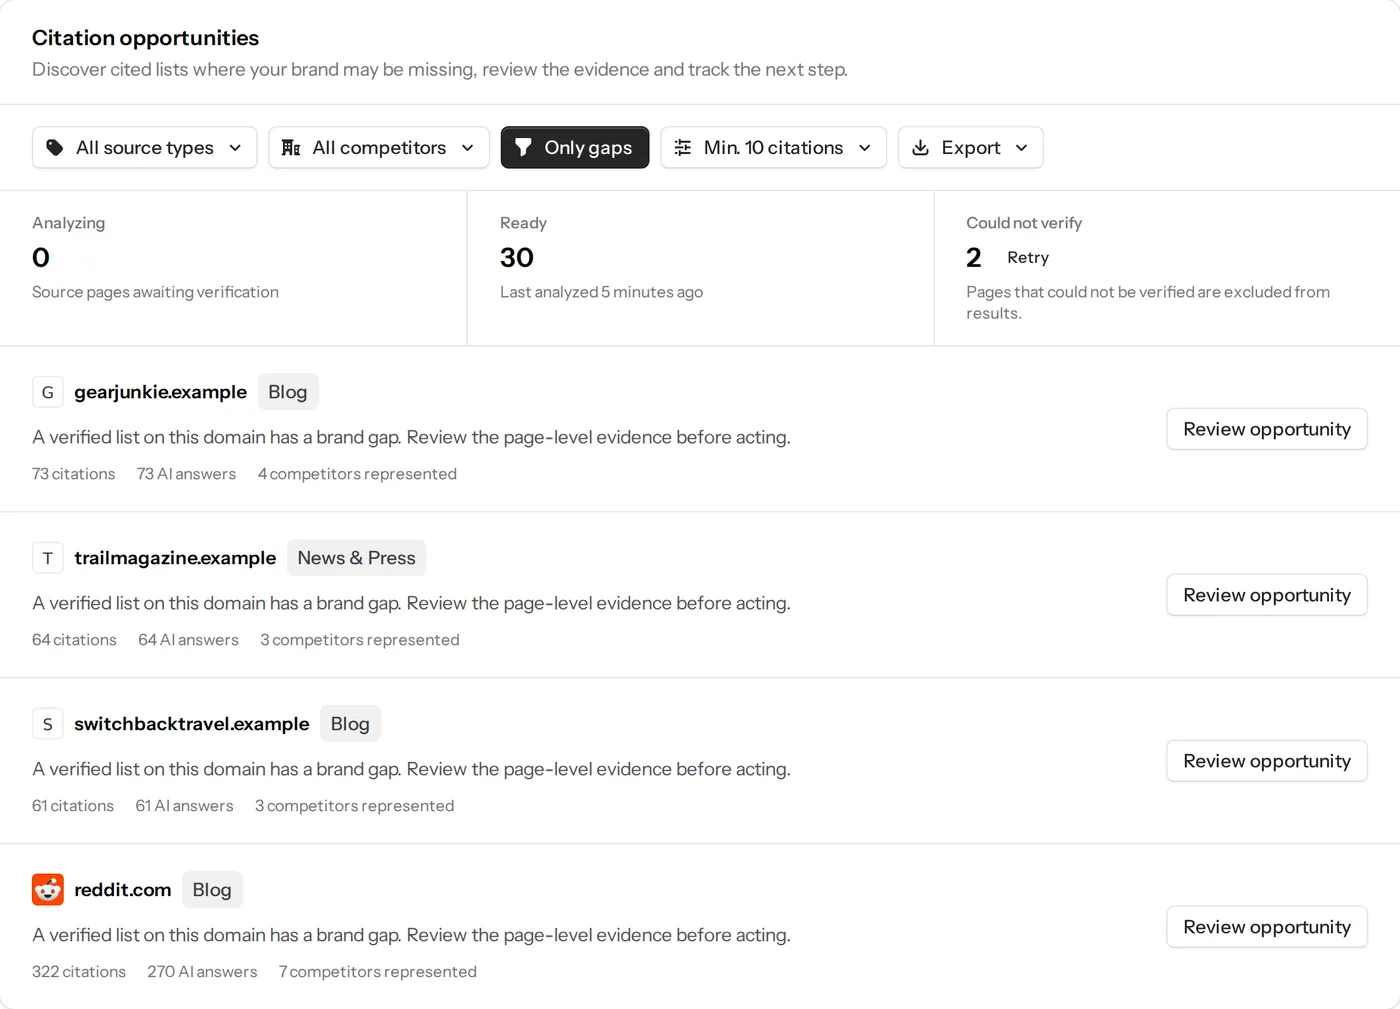Click "7 competitors represented" text

pos(378,972)
